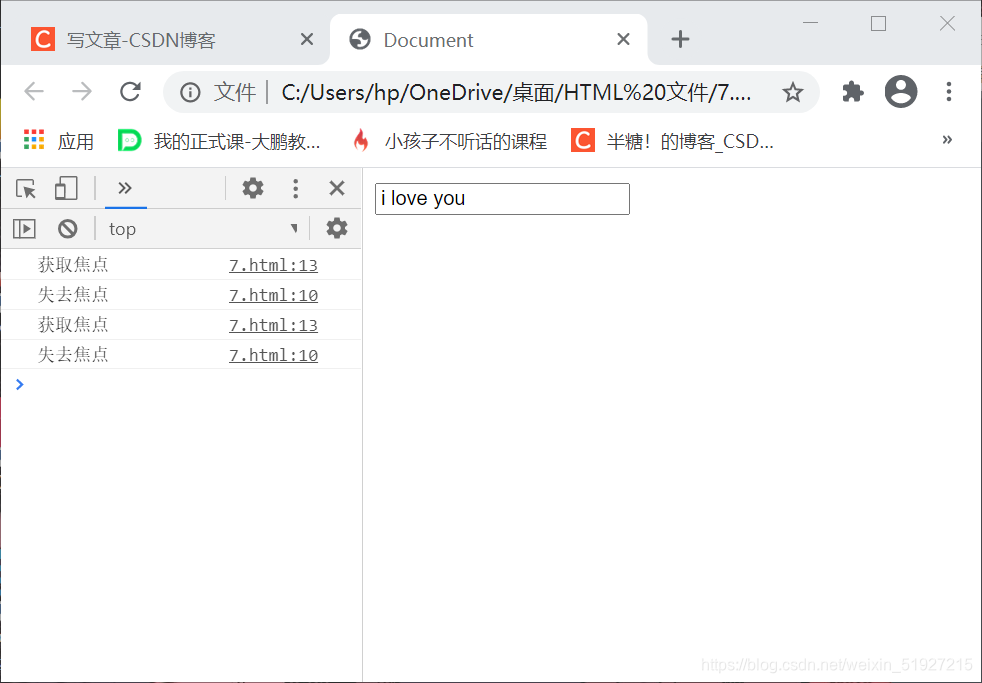Click the browser forward arrow
This screenshot has height=683, width=982.
(x=82, y=92)
